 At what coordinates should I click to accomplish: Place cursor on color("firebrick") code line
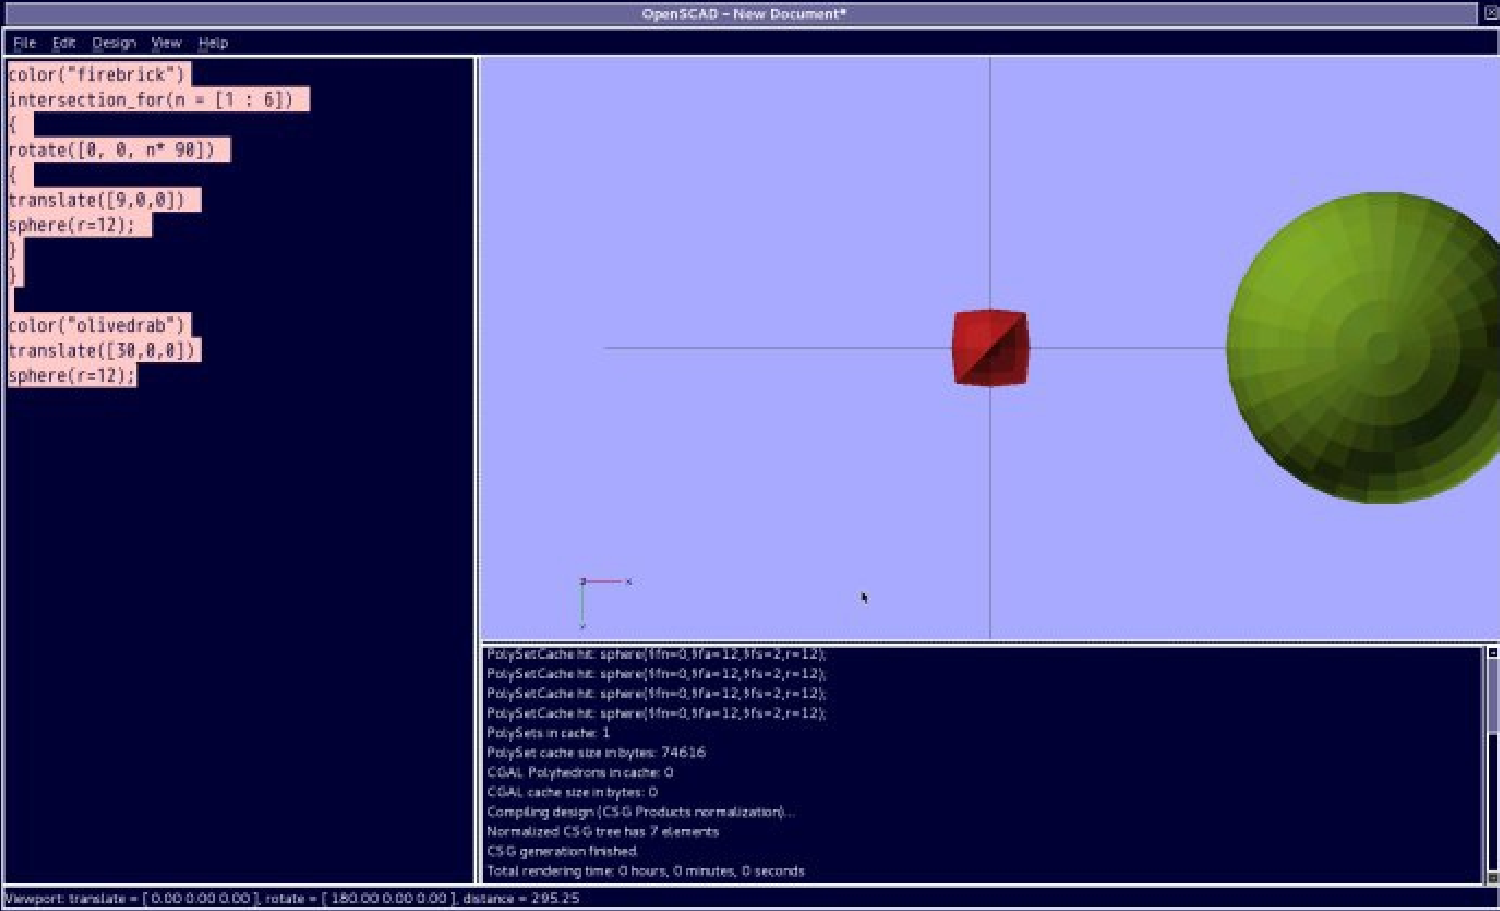coord(97,75)
